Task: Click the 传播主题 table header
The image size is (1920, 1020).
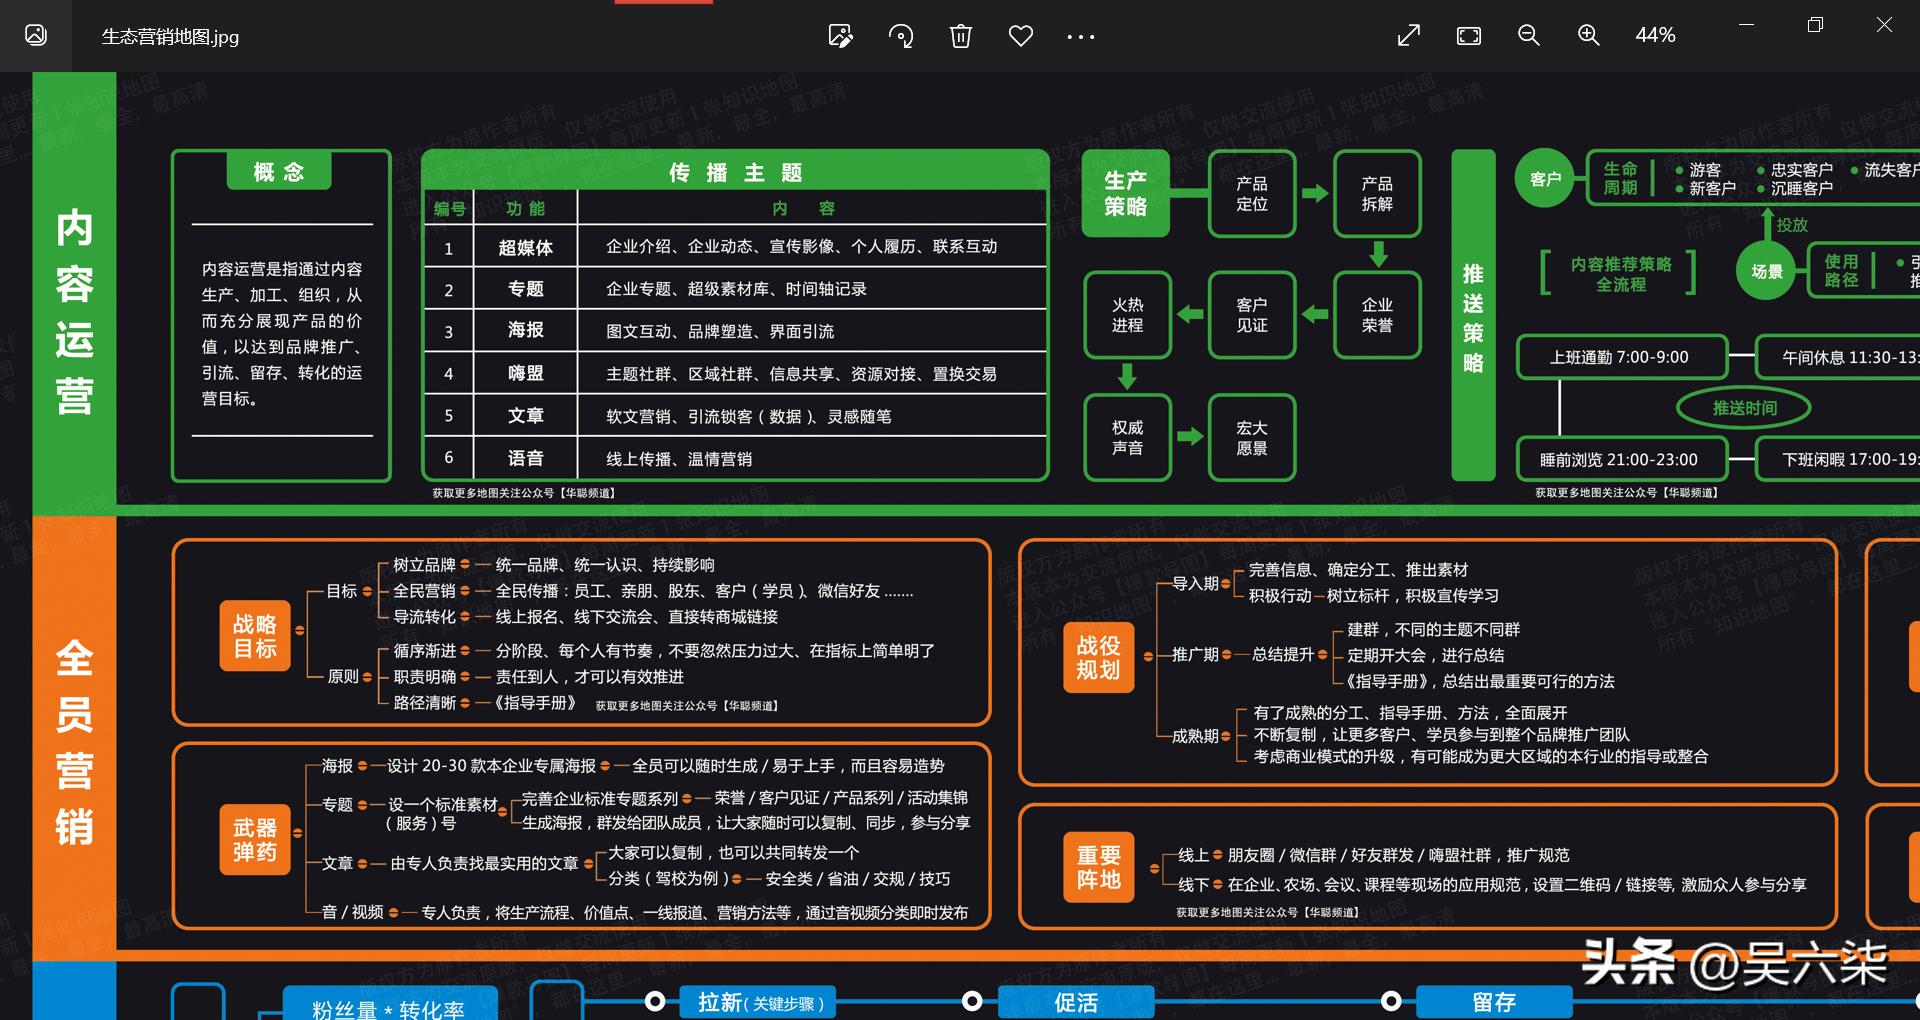Action: [x=735, y=171]
